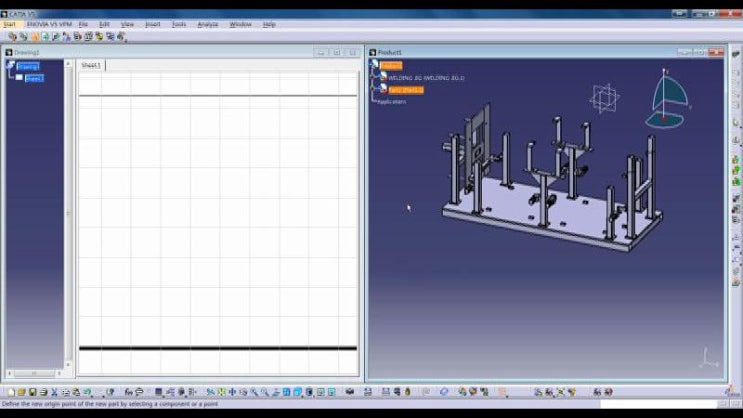Screen dimensions: 743x418
Task: Select the Applications node in product tree
Action: tap(391, 101)
